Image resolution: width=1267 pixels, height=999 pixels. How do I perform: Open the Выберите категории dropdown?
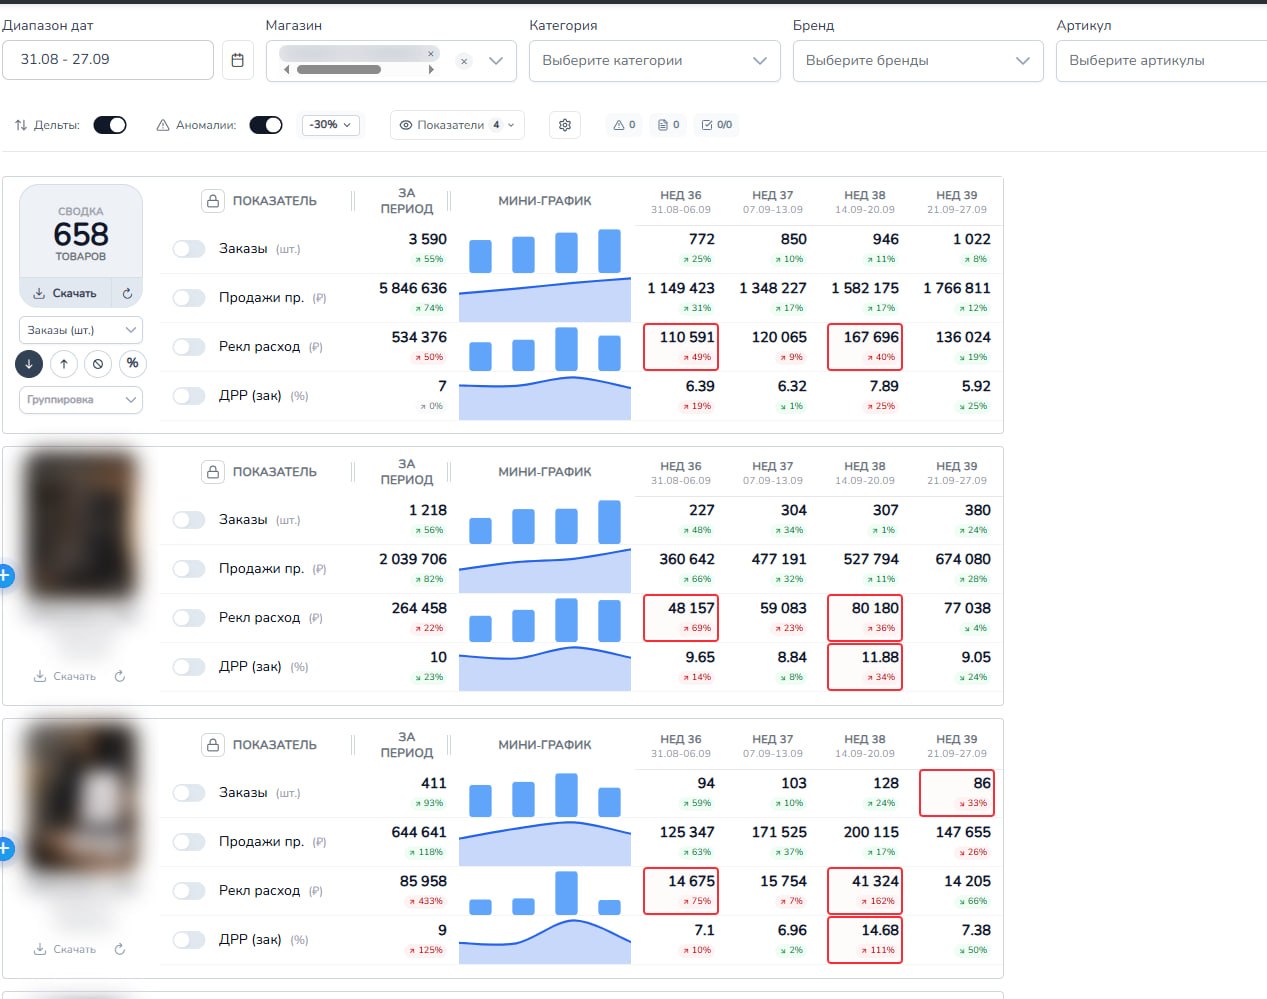coord(655,61)
